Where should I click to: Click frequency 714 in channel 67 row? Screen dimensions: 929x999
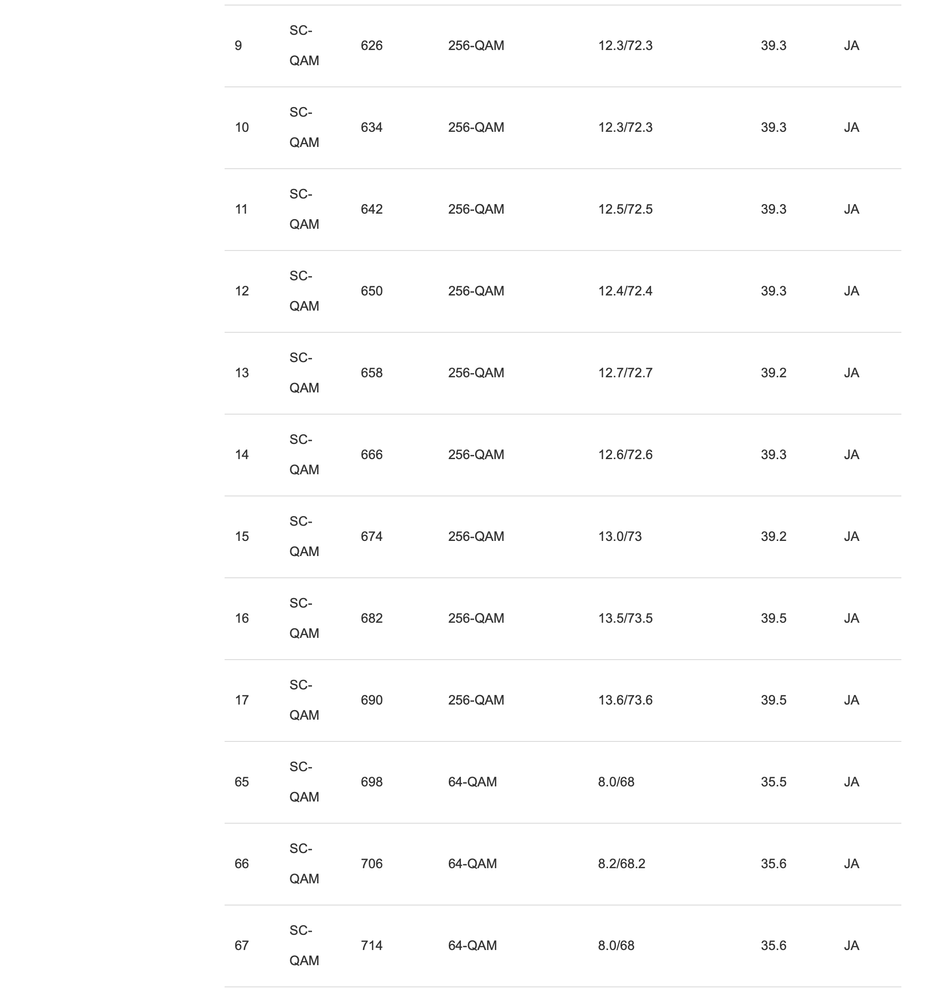[371, 945]
